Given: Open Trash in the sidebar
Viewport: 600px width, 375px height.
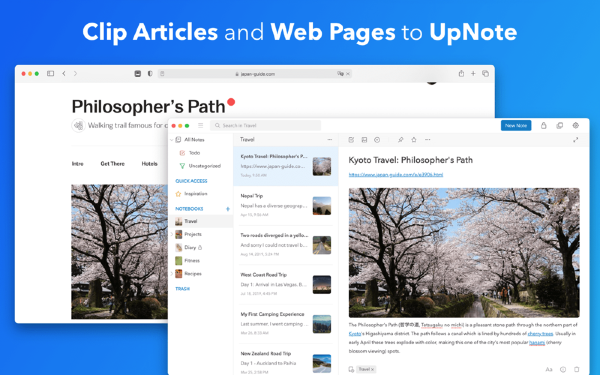Looking at the screenshot, I should click(183, 289).
